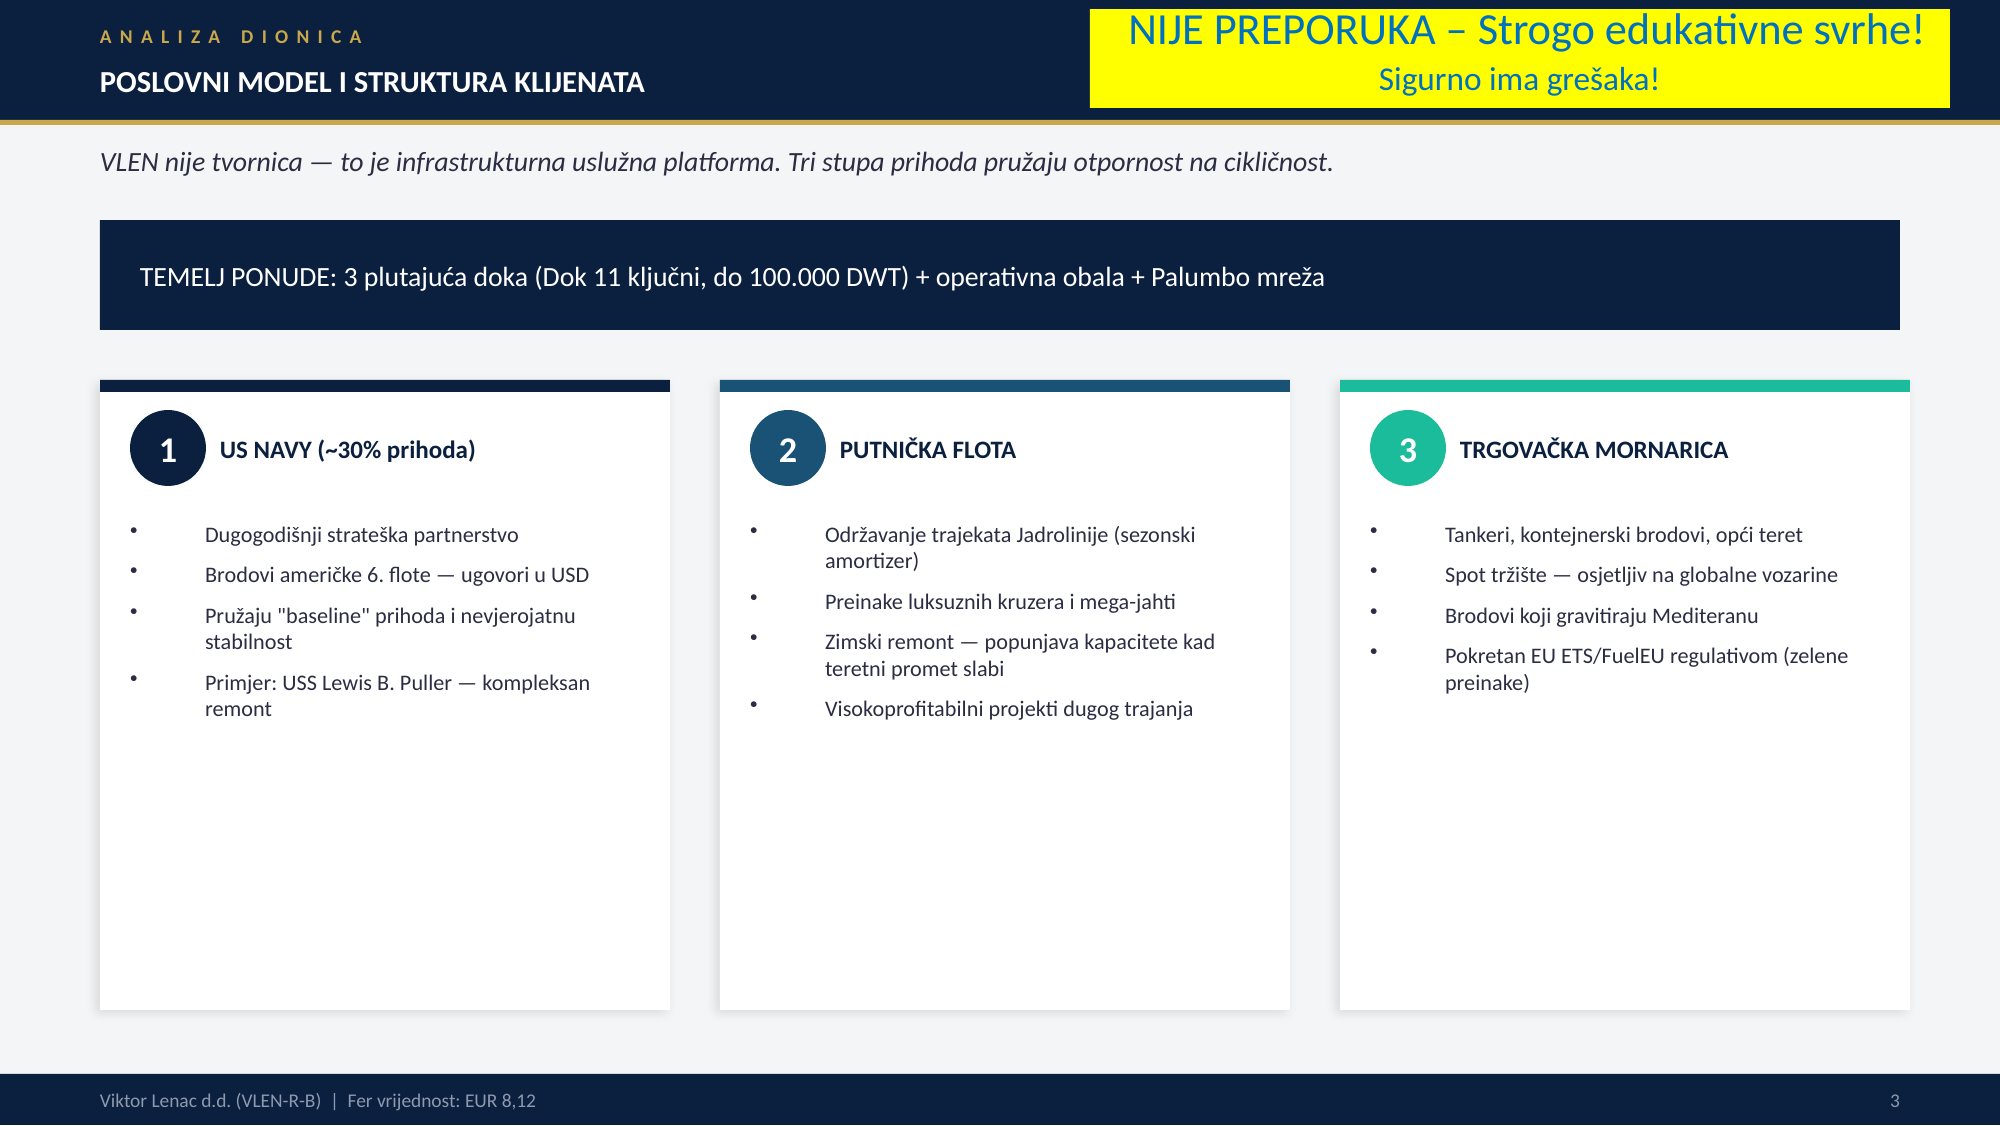Click the page number 3 in footer

[1894, 1100]
